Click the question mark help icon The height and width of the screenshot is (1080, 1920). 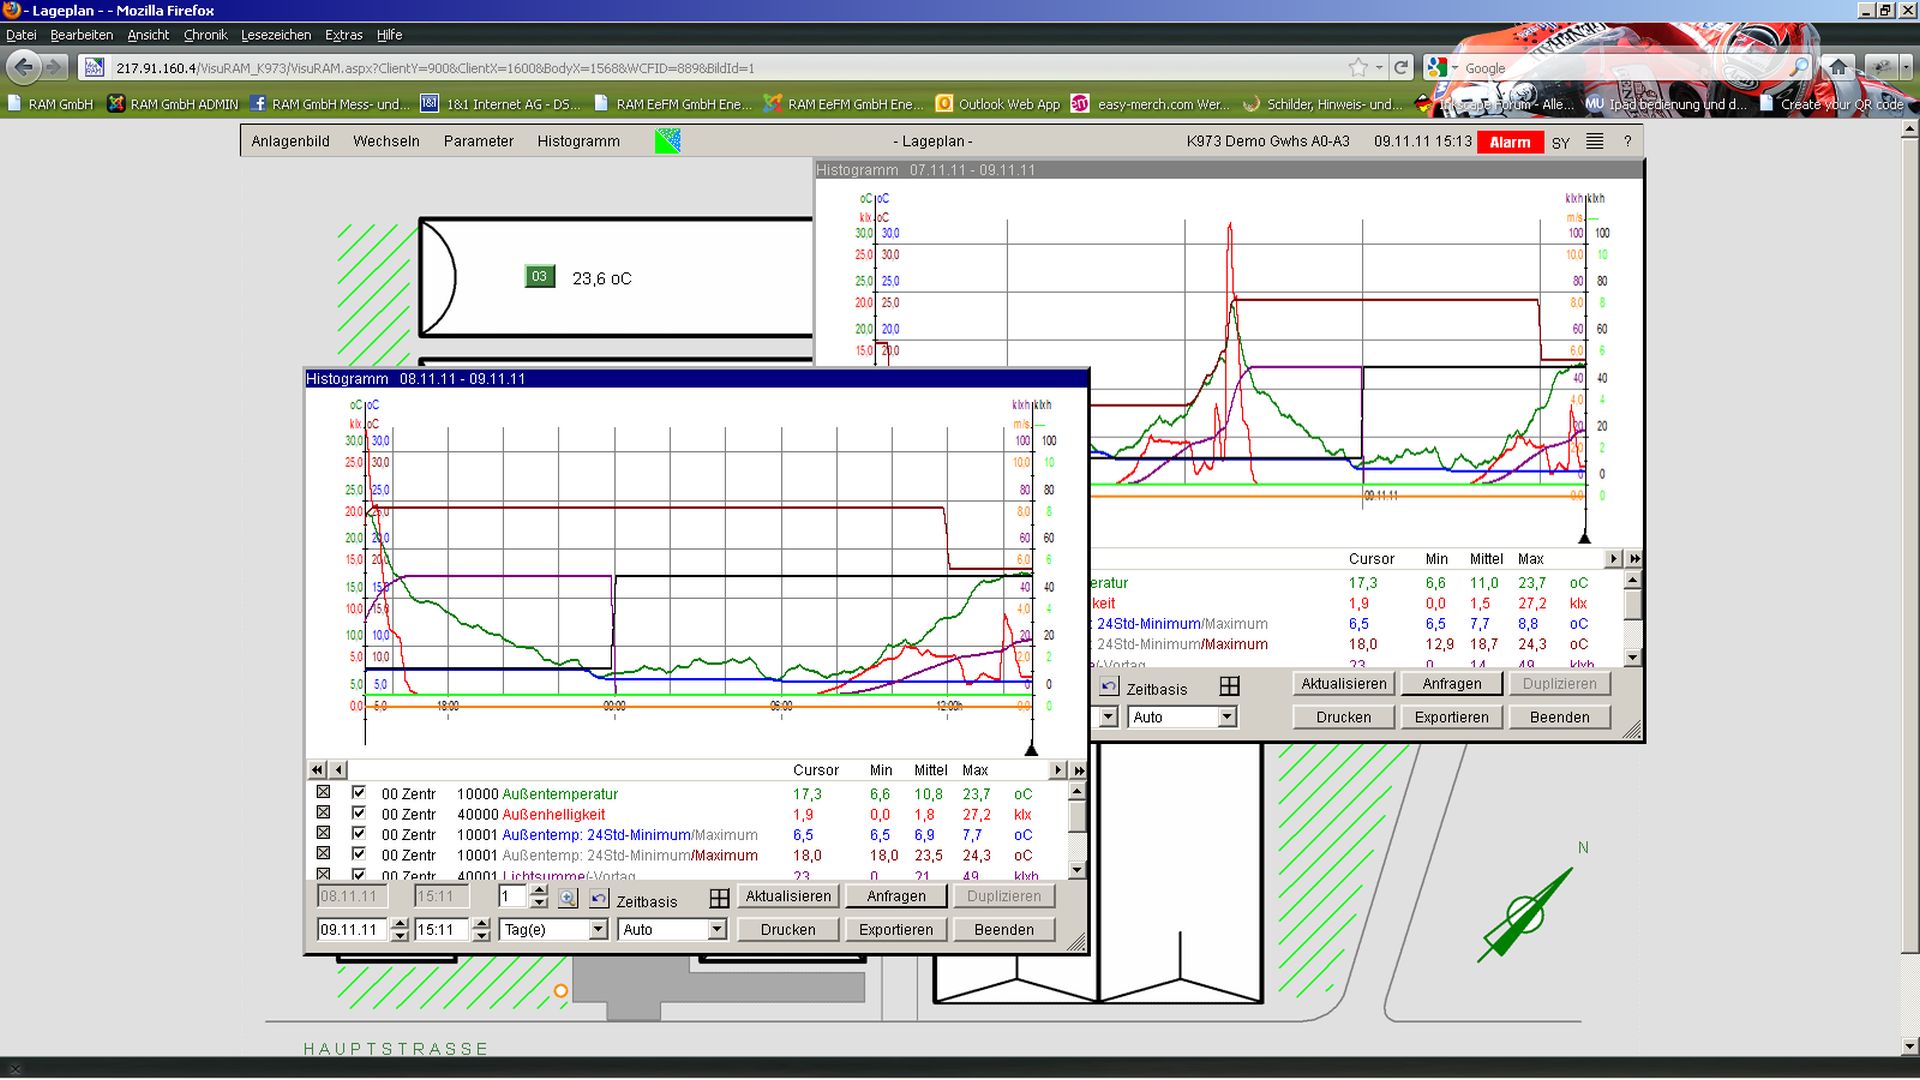1627,141
